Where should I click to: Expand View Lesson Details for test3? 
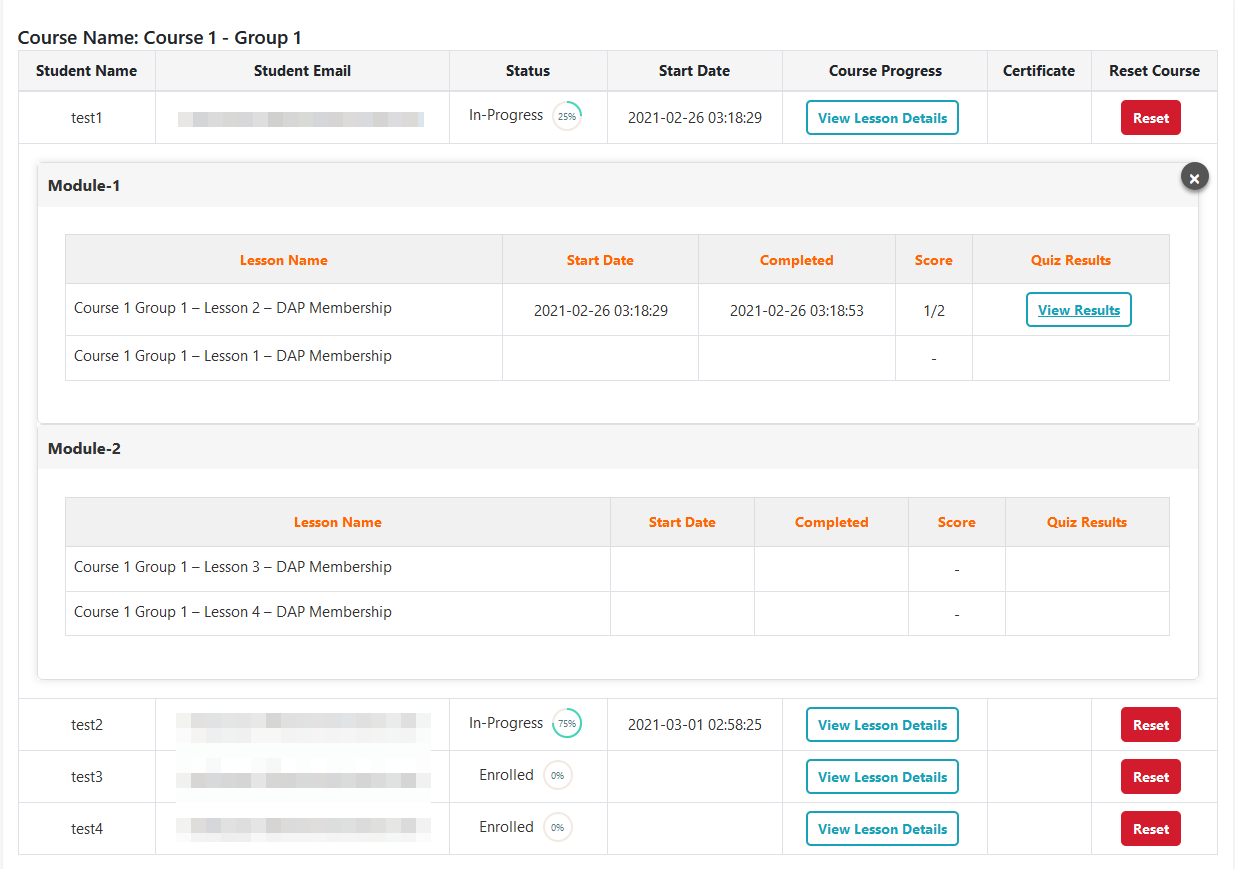pyautogui.click(x=882, y=777)
